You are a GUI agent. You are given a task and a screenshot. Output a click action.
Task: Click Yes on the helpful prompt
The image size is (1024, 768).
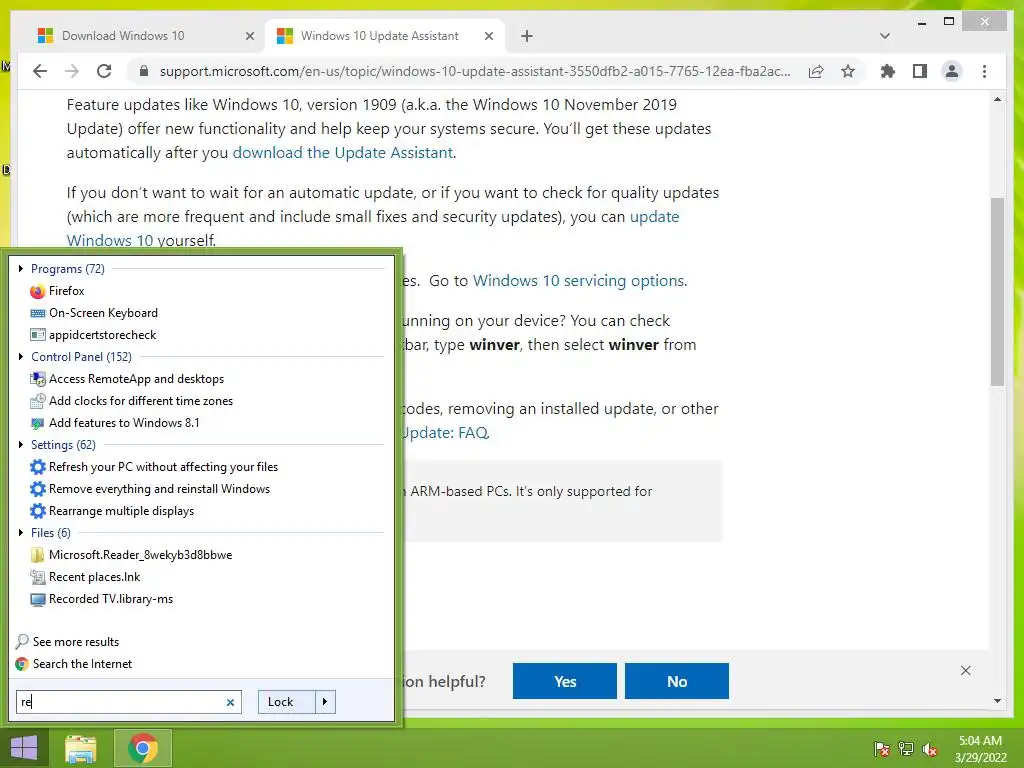coord(565,681)
